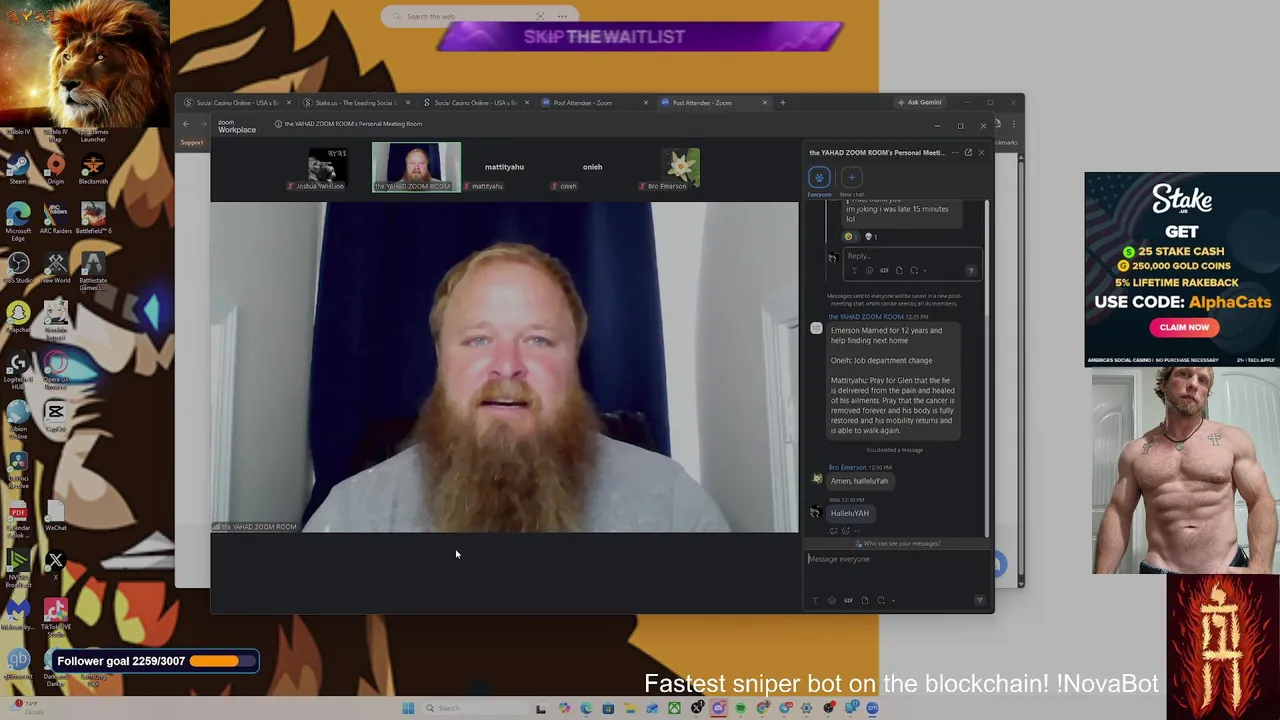Open text formatting in Reply box
Screen dimensions: 1280x720
click(854, 270)
